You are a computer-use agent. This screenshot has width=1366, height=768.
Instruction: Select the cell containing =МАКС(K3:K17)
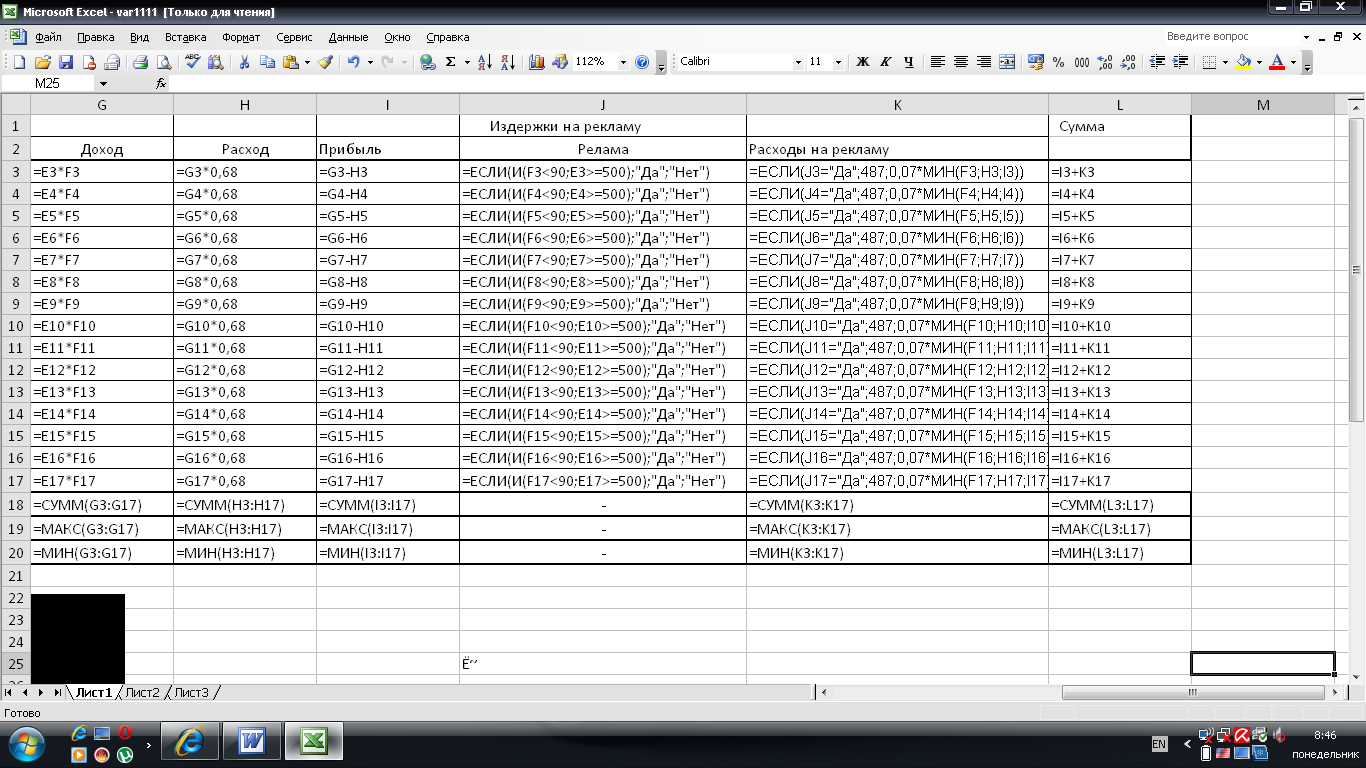pos(897,529)
